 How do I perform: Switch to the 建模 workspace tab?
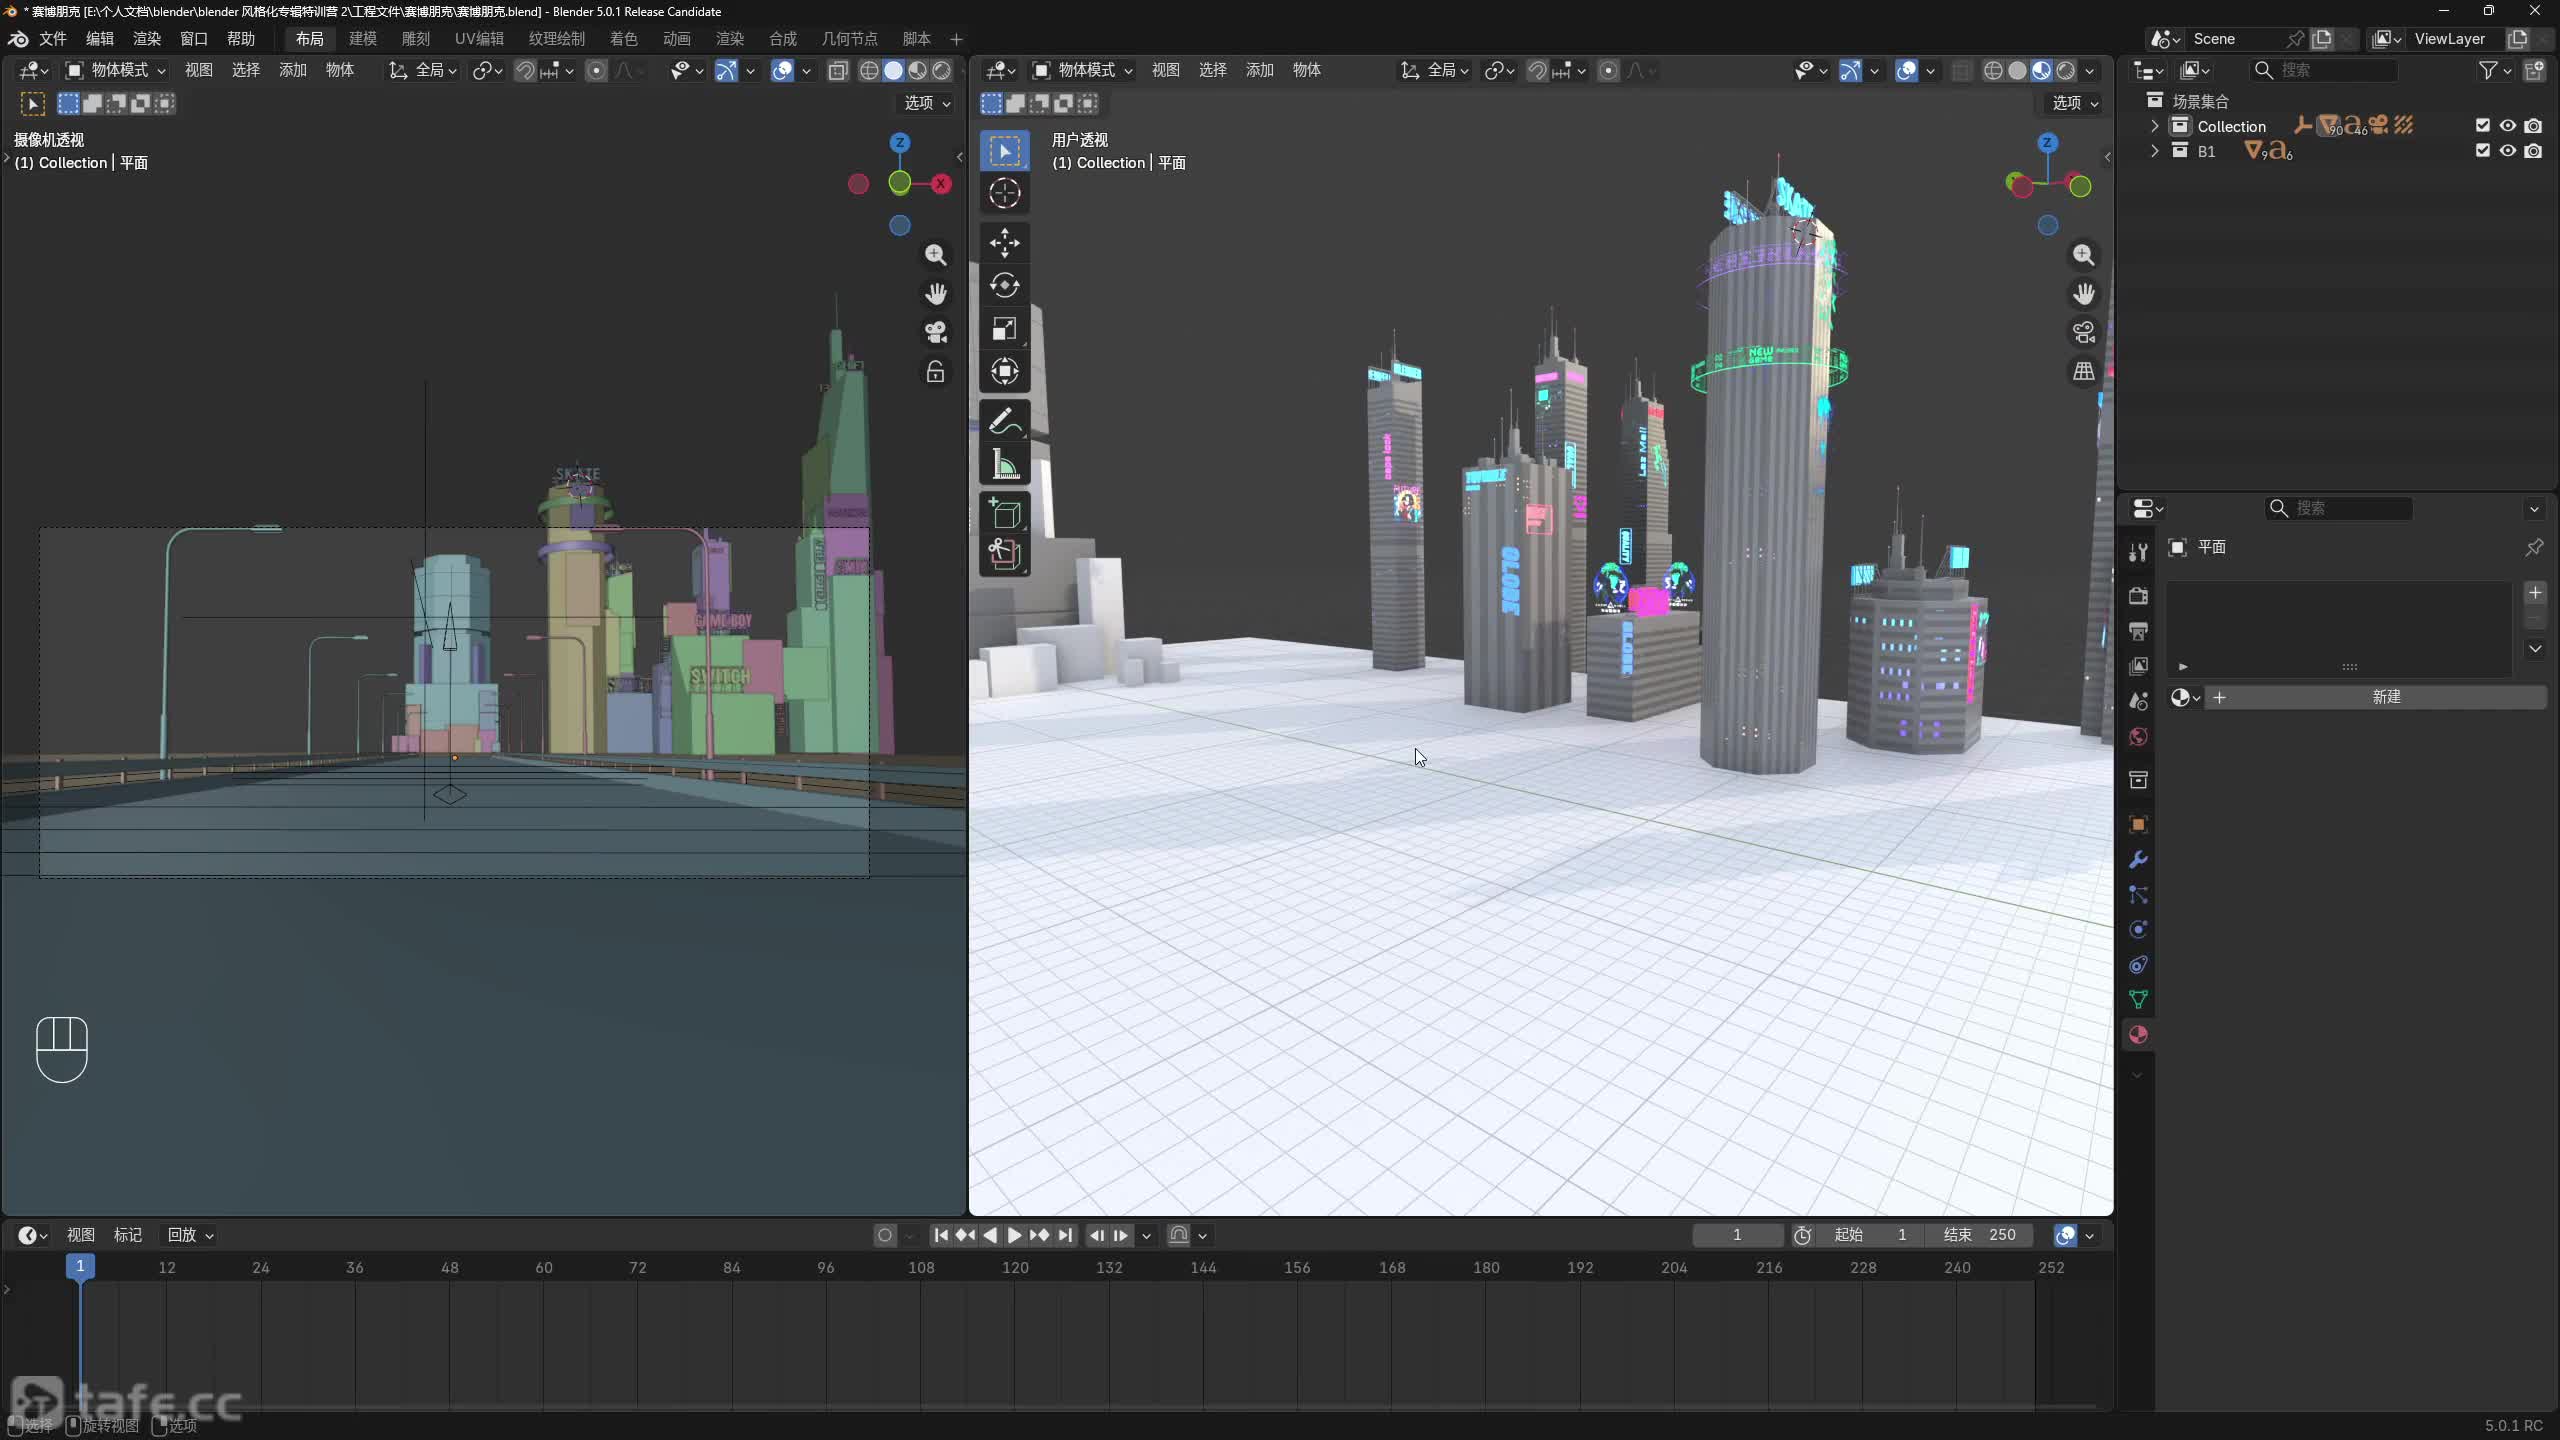pos(362,39)
